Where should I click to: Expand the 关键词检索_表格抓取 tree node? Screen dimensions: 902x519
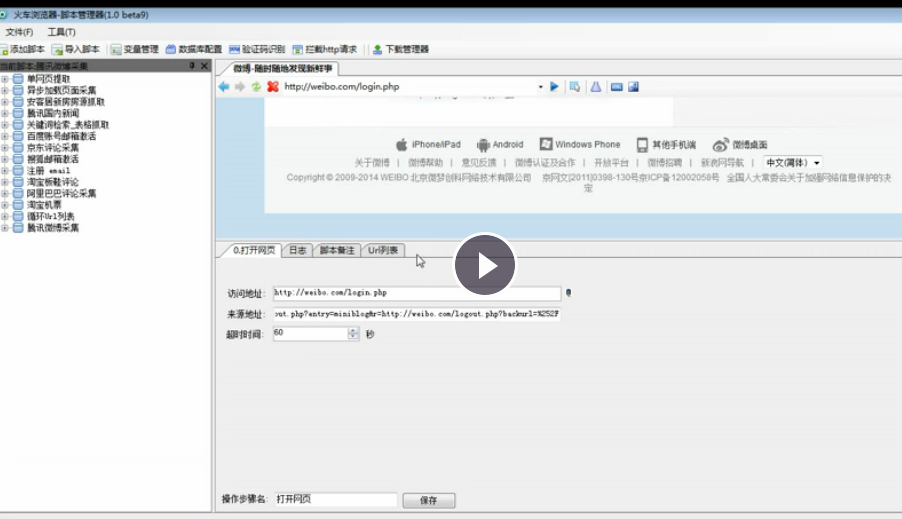tap(5, 125)
